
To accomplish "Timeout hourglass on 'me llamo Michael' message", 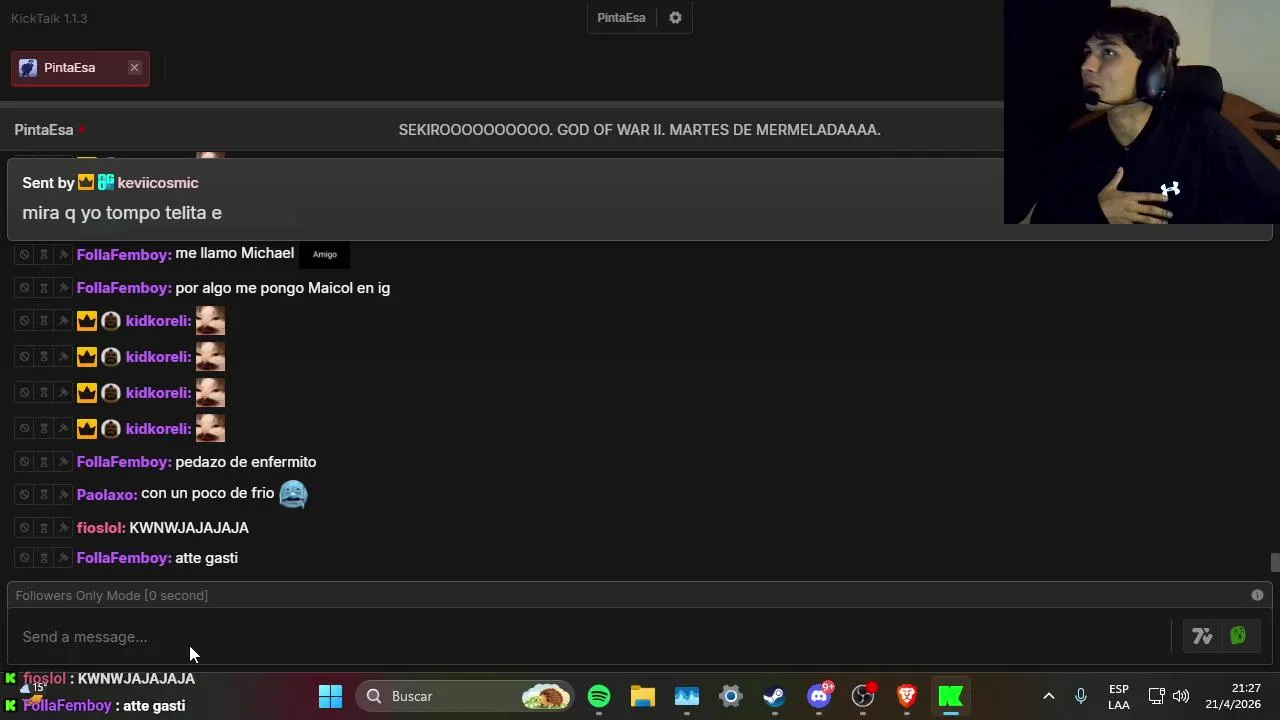I will [43, 255].
